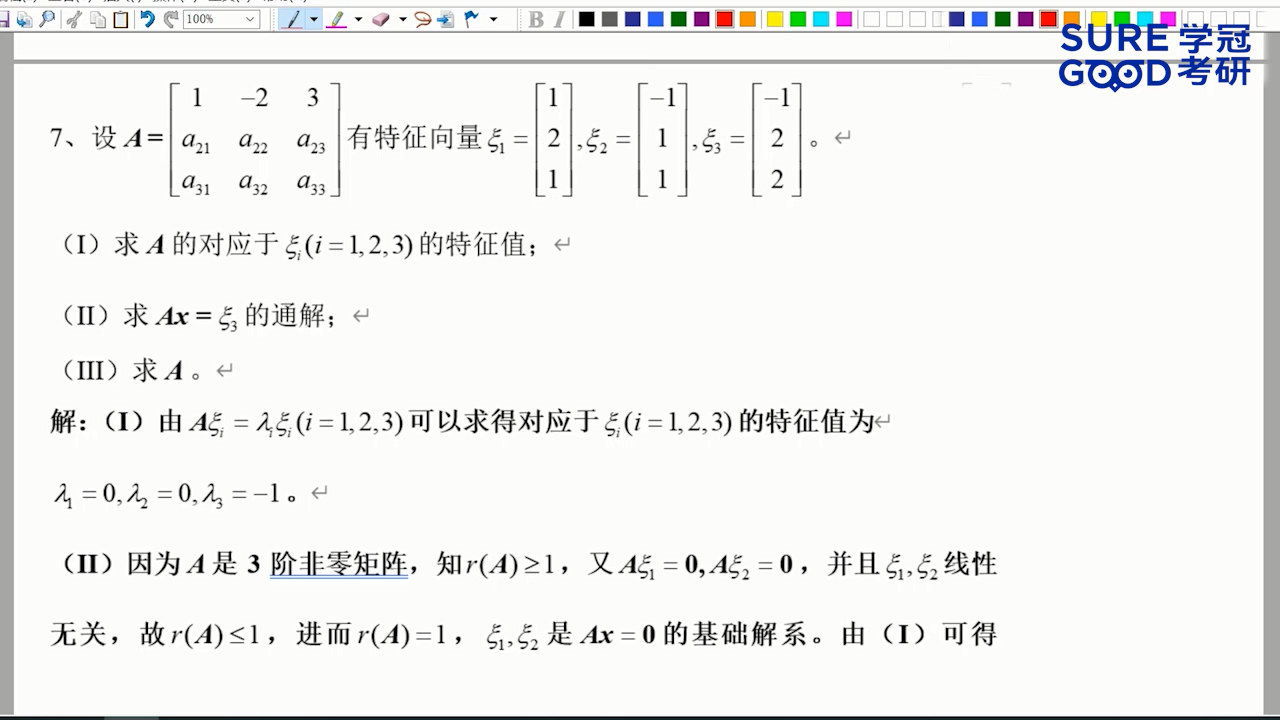Pick the selected red swatch in first color group
This screenshot has height=720, width=1280.
coord(724,19)
